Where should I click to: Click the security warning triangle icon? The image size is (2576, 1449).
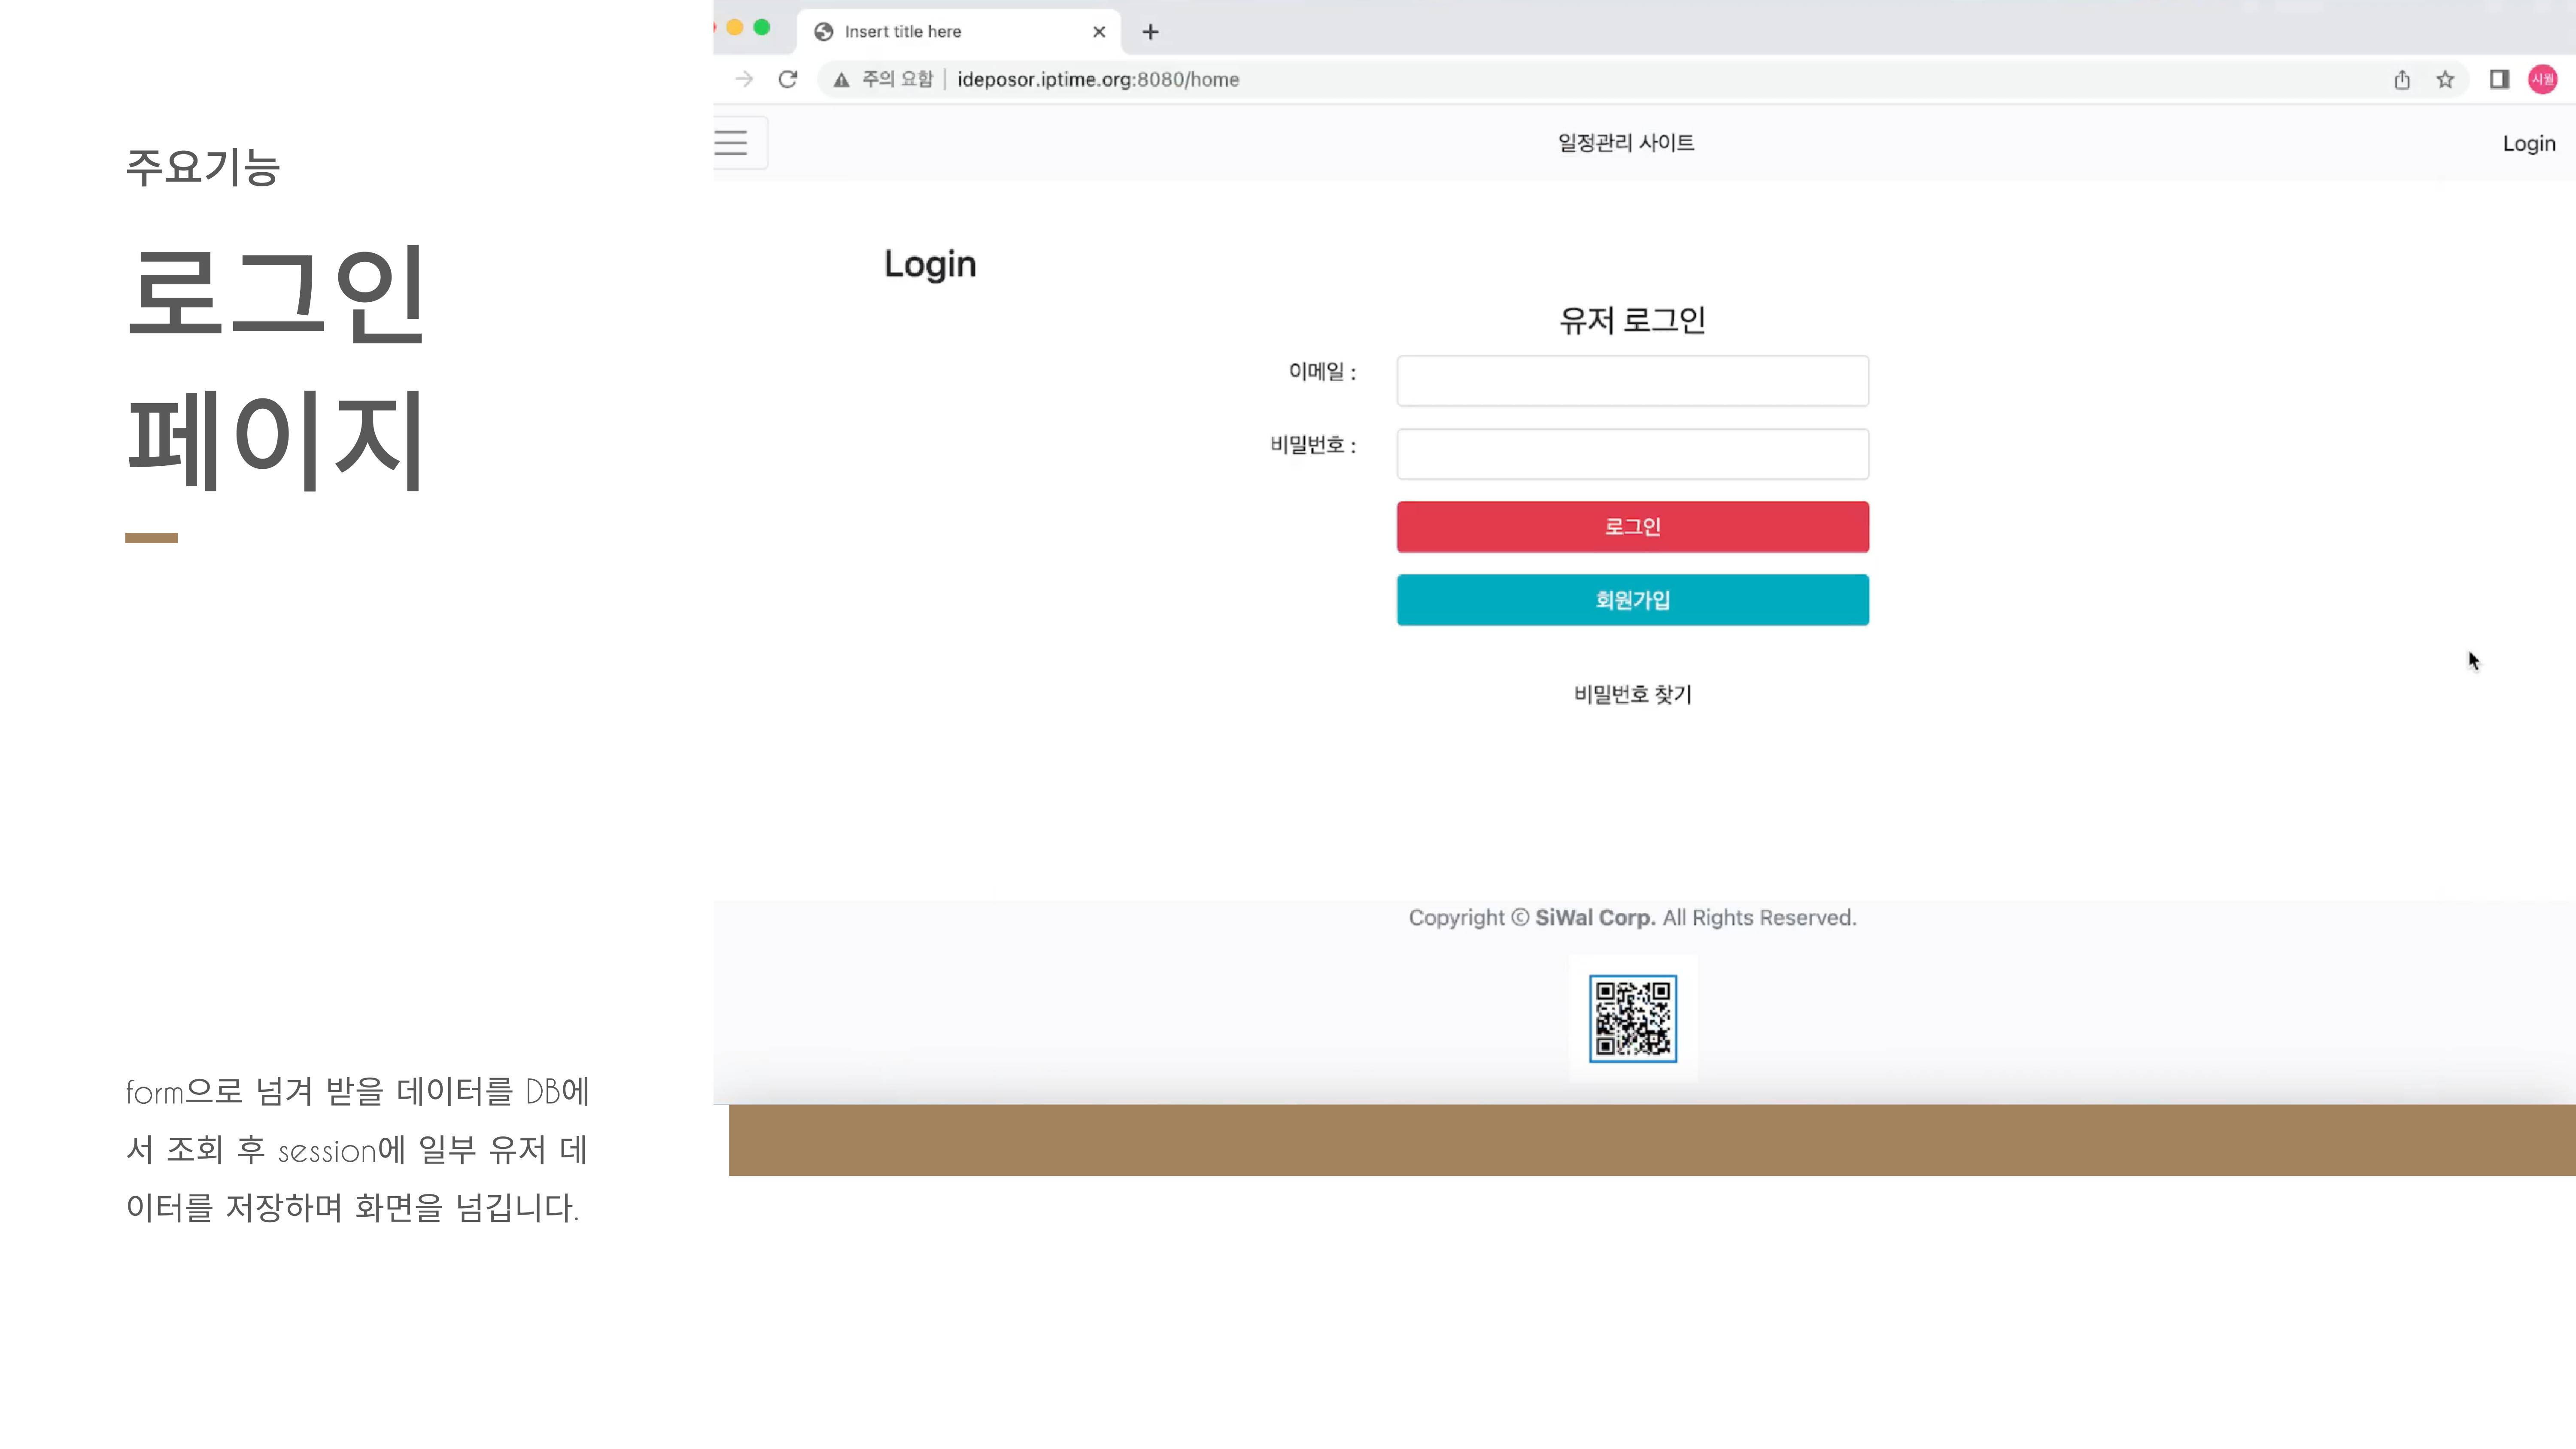[842, 80]
